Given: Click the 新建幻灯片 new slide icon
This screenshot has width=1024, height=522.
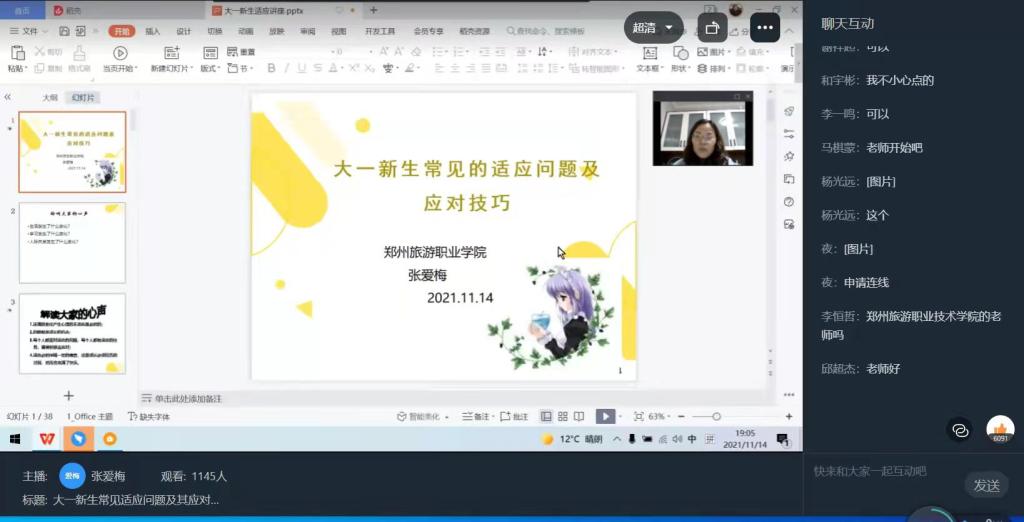Looking at the screenshot, I should [x=171, y=53].
